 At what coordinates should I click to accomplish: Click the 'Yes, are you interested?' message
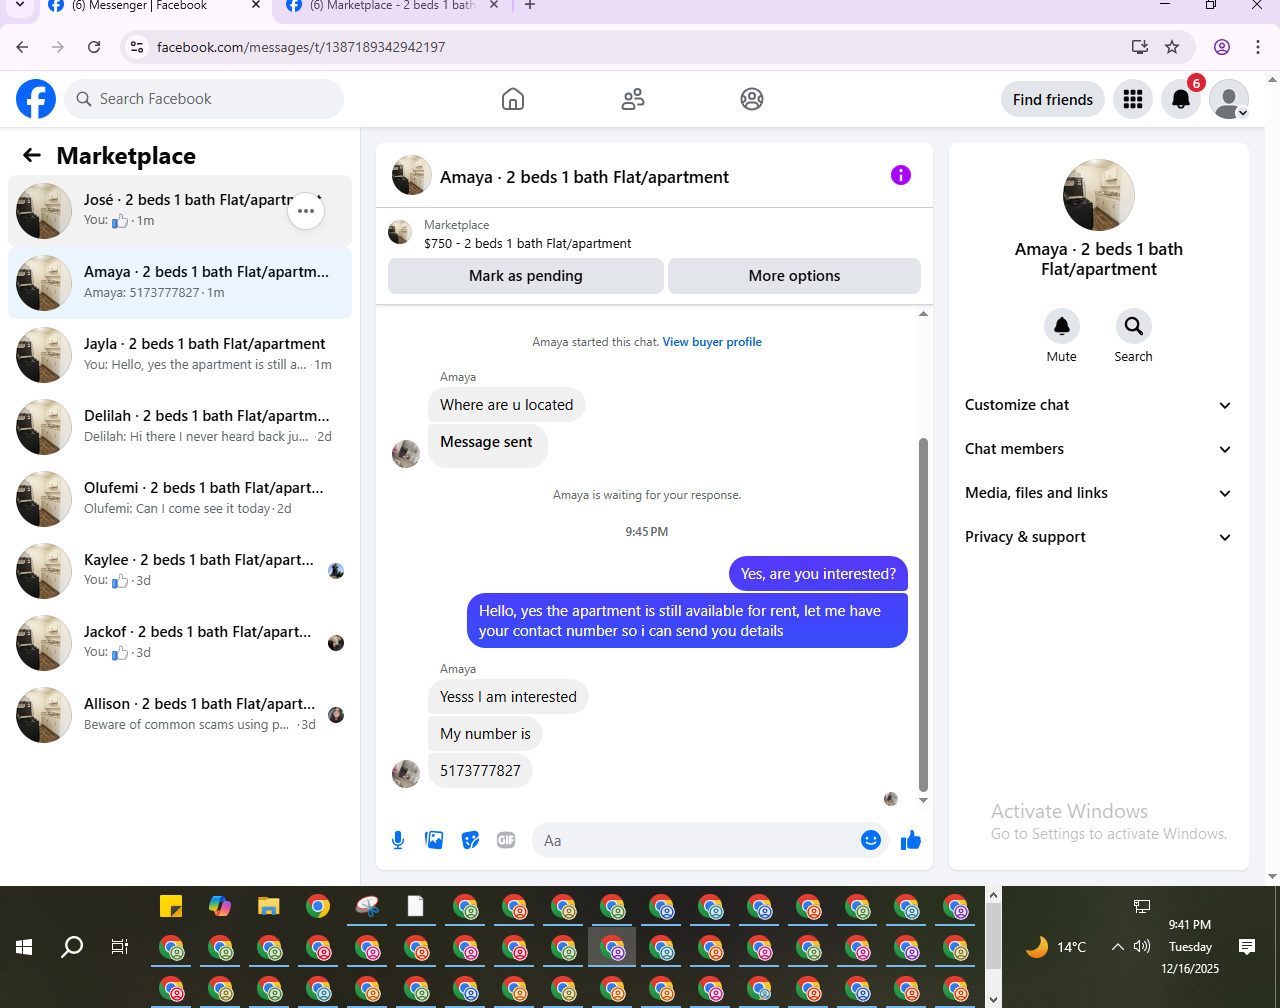tap(818, 574)
